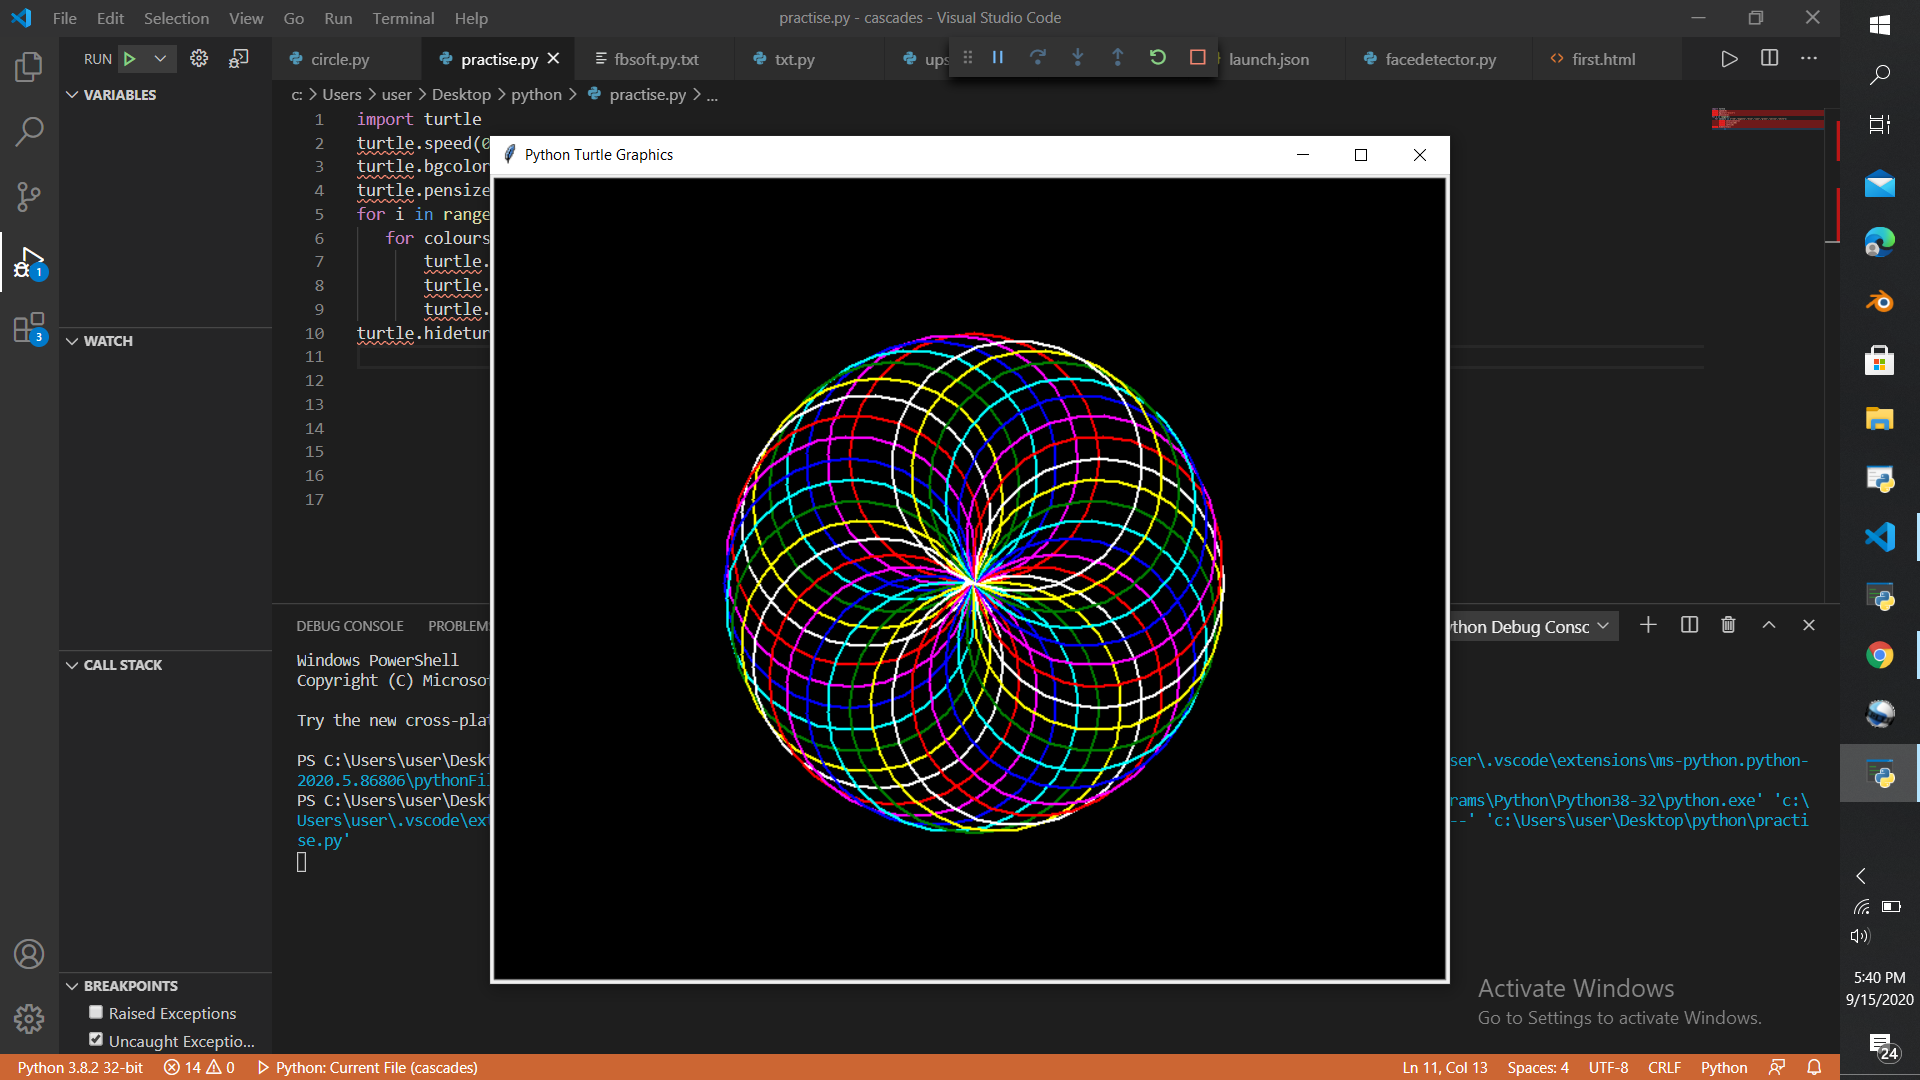Open the Extensions view in the activity bar
Screen dimensions: 1920x1080
click(29, 327)
